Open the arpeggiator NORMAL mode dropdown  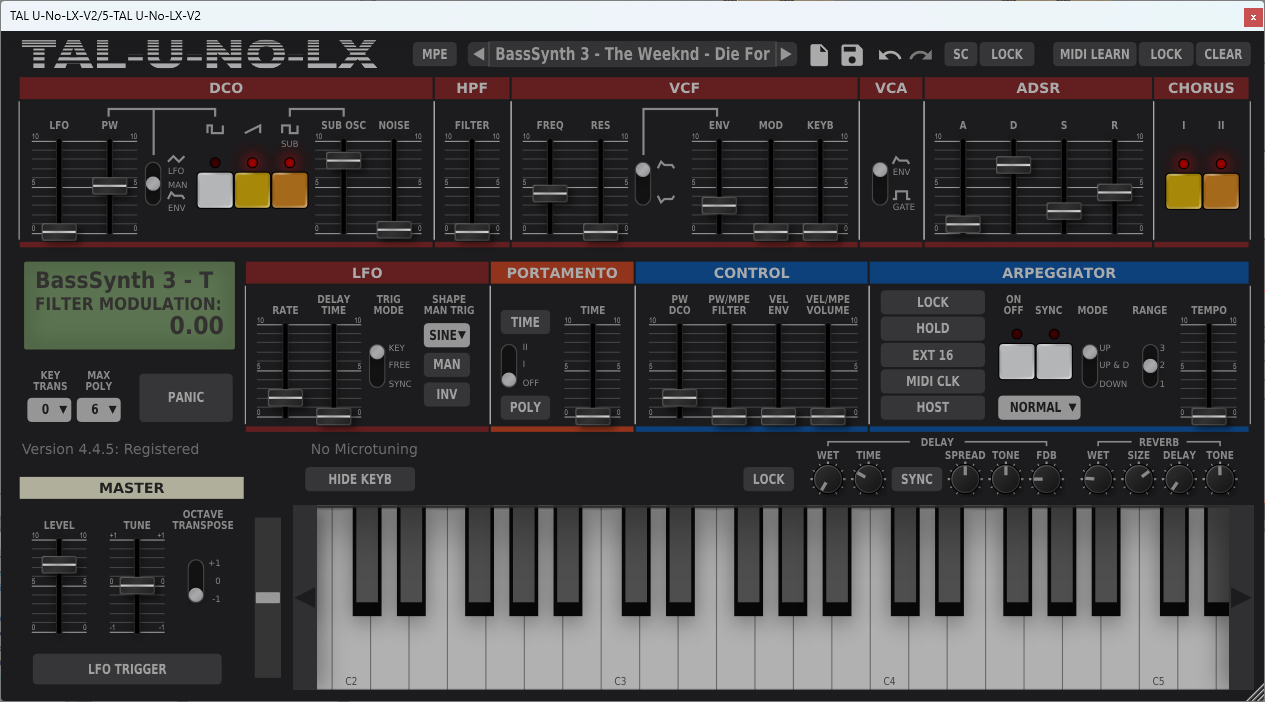1039,407
